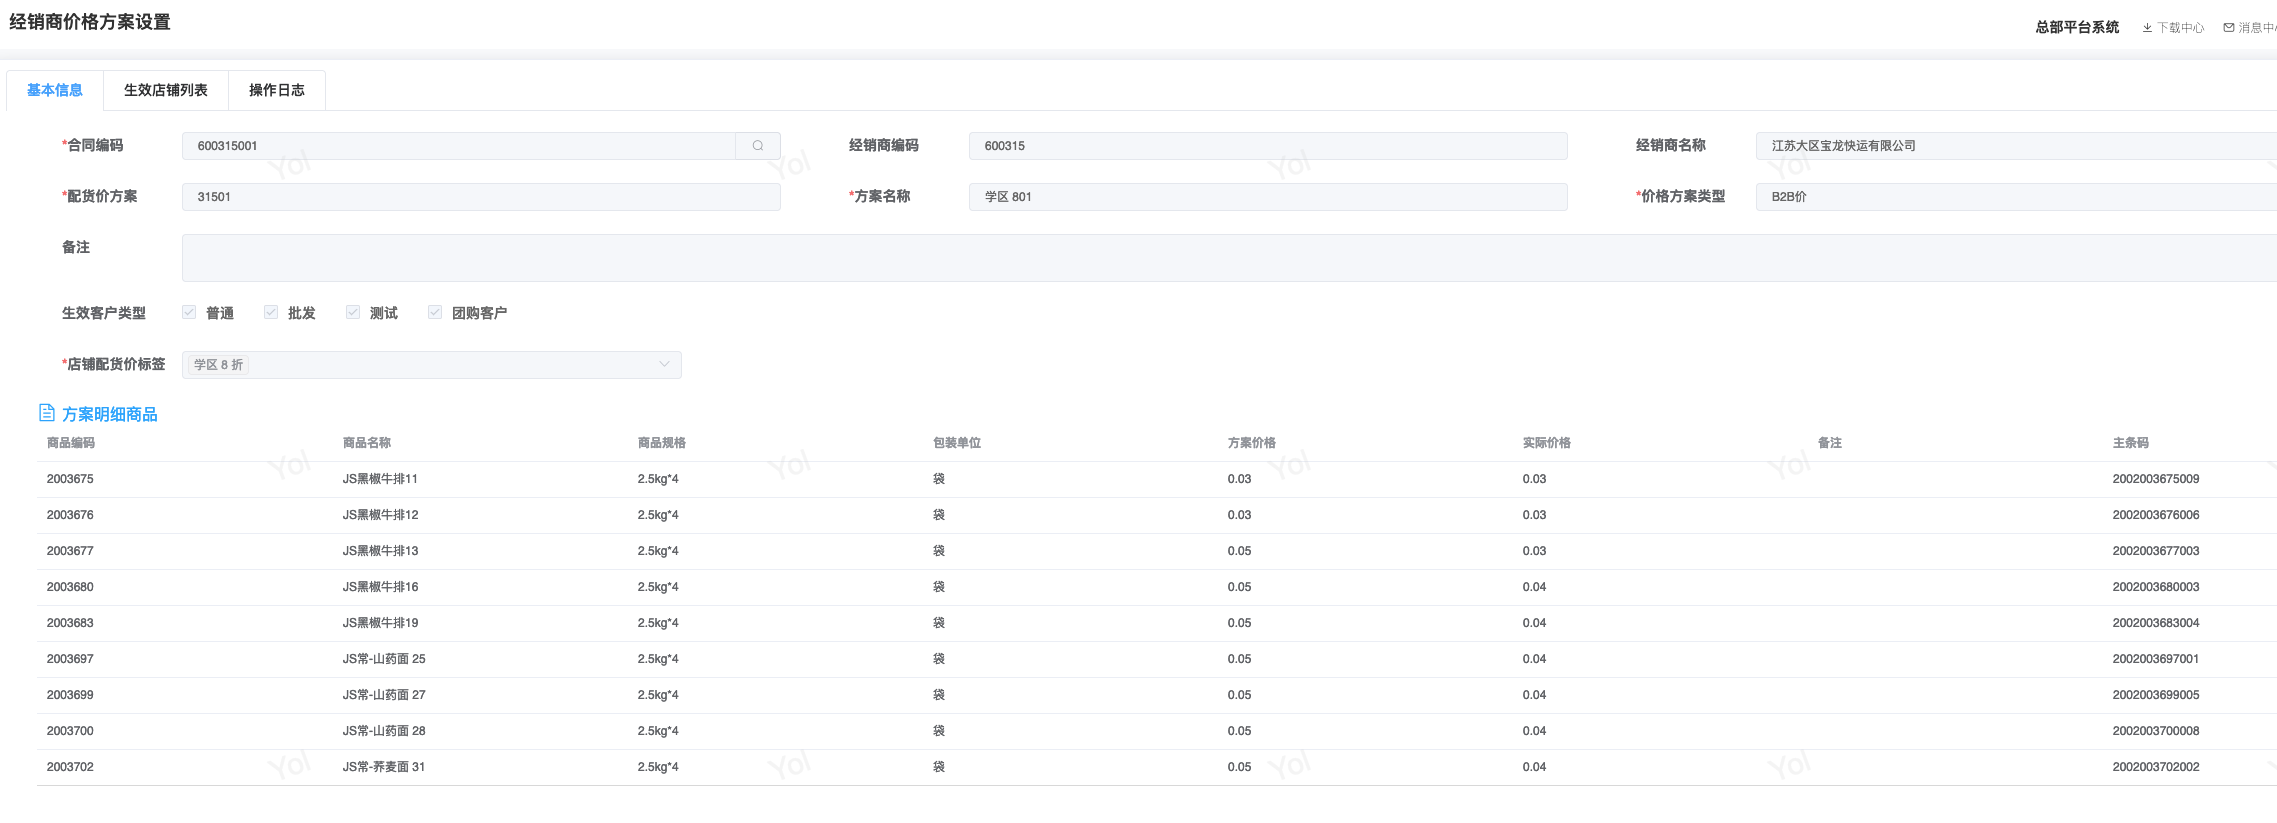Click the 配货价方案 field with 31501

(480, 197)
